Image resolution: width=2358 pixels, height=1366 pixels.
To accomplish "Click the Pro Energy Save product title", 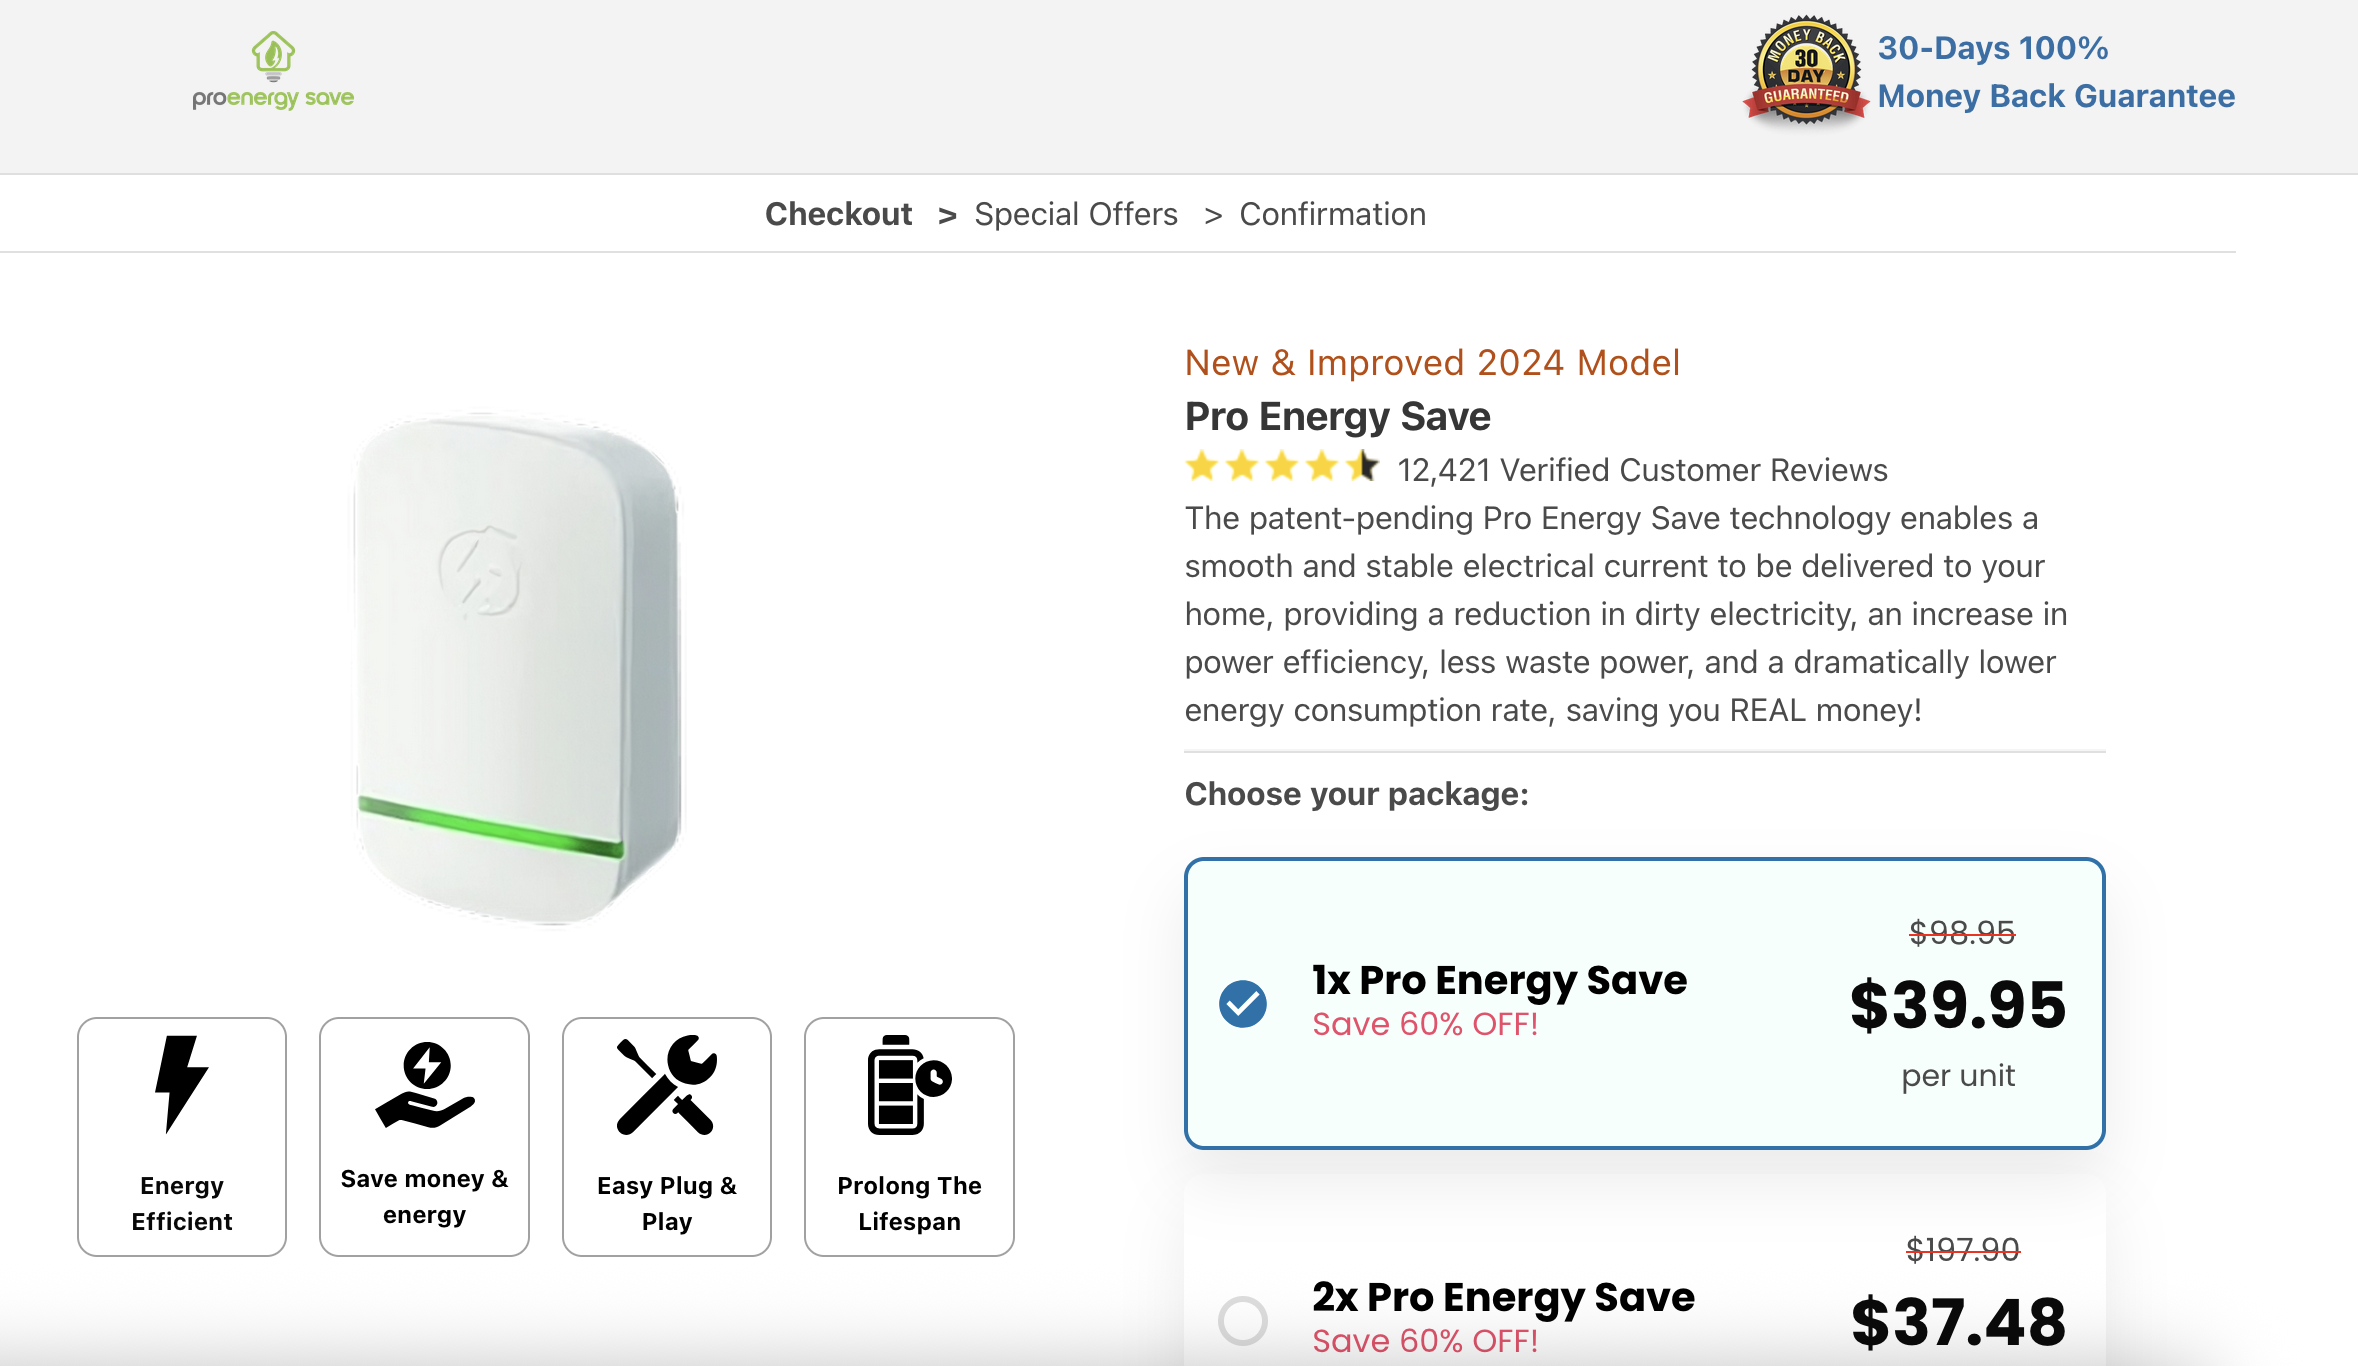I will 1337,417.
